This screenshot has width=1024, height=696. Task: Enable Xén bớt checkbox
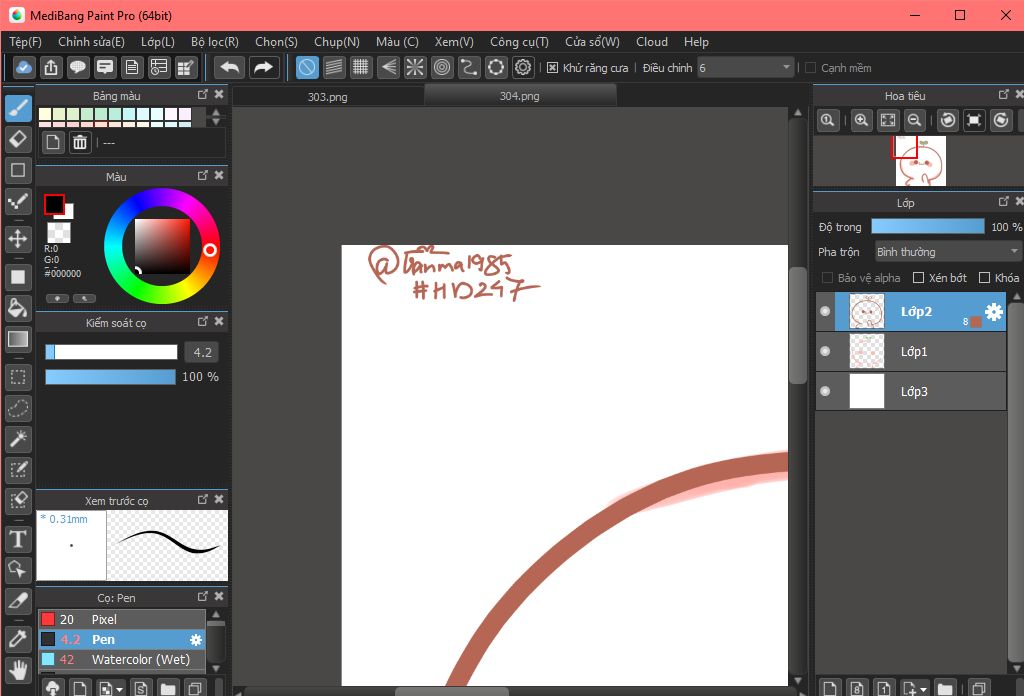pyautogui.click(x=918, y=278)
